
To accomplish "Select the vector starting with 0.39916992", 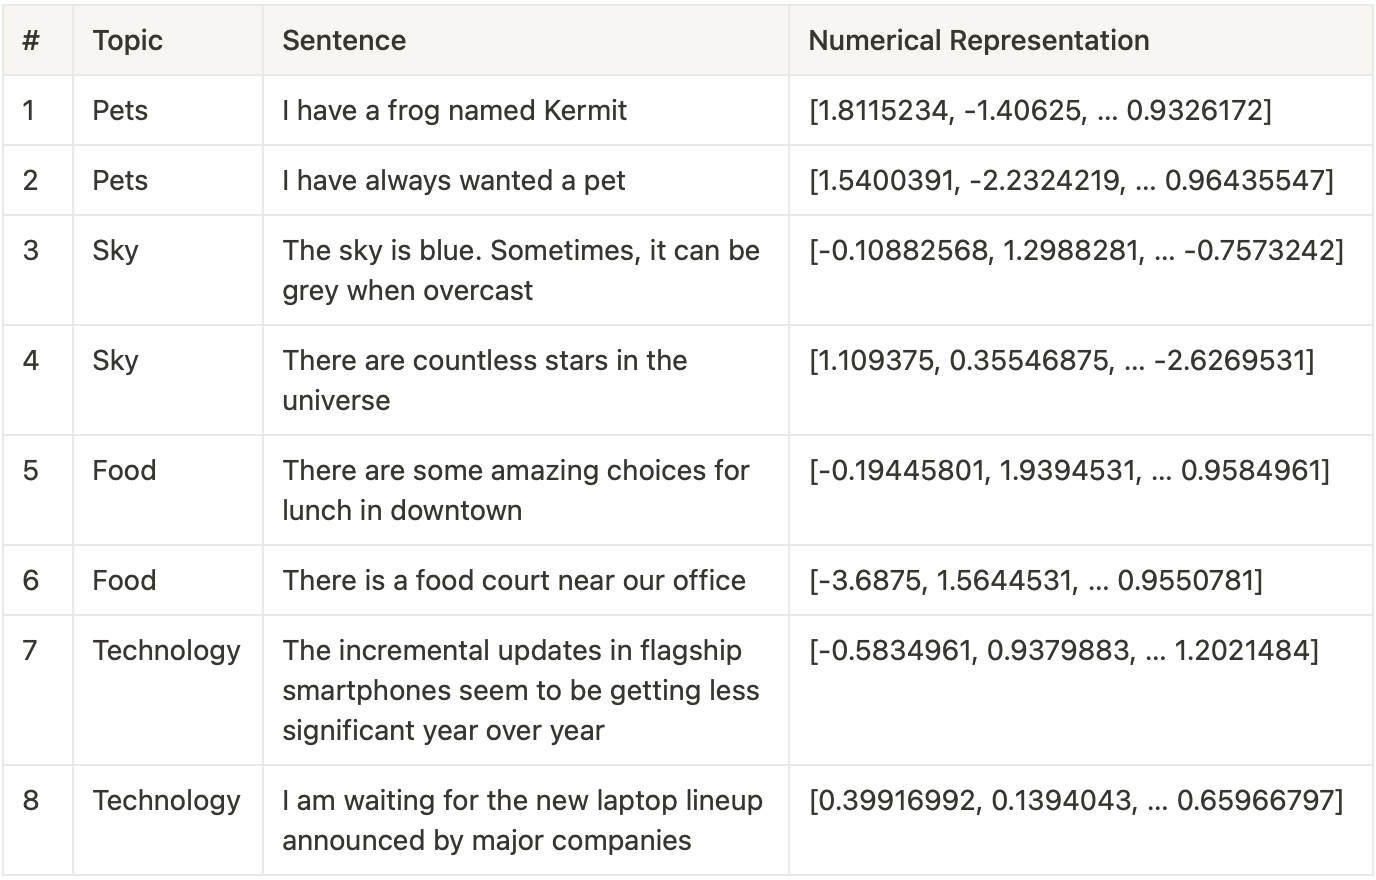I will (x=1076, y=800).
